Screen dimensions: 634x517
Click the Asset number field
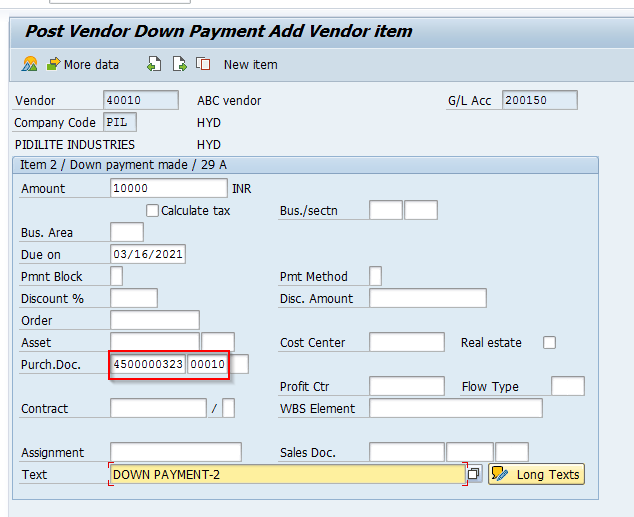coord(155,342)
